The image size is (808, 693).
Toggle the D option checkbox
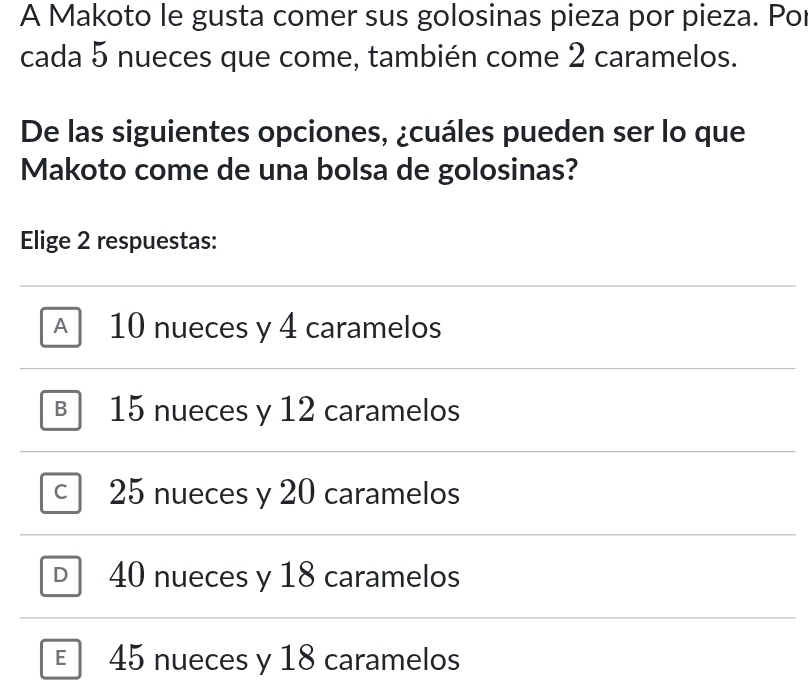click(61, 576)
